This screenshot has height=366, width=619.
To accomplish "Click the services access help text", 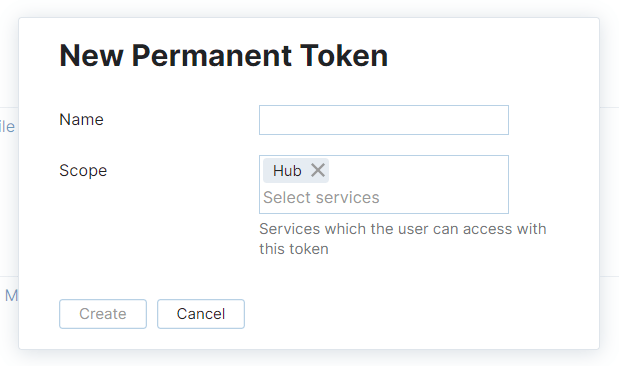I will click(403, 239).
